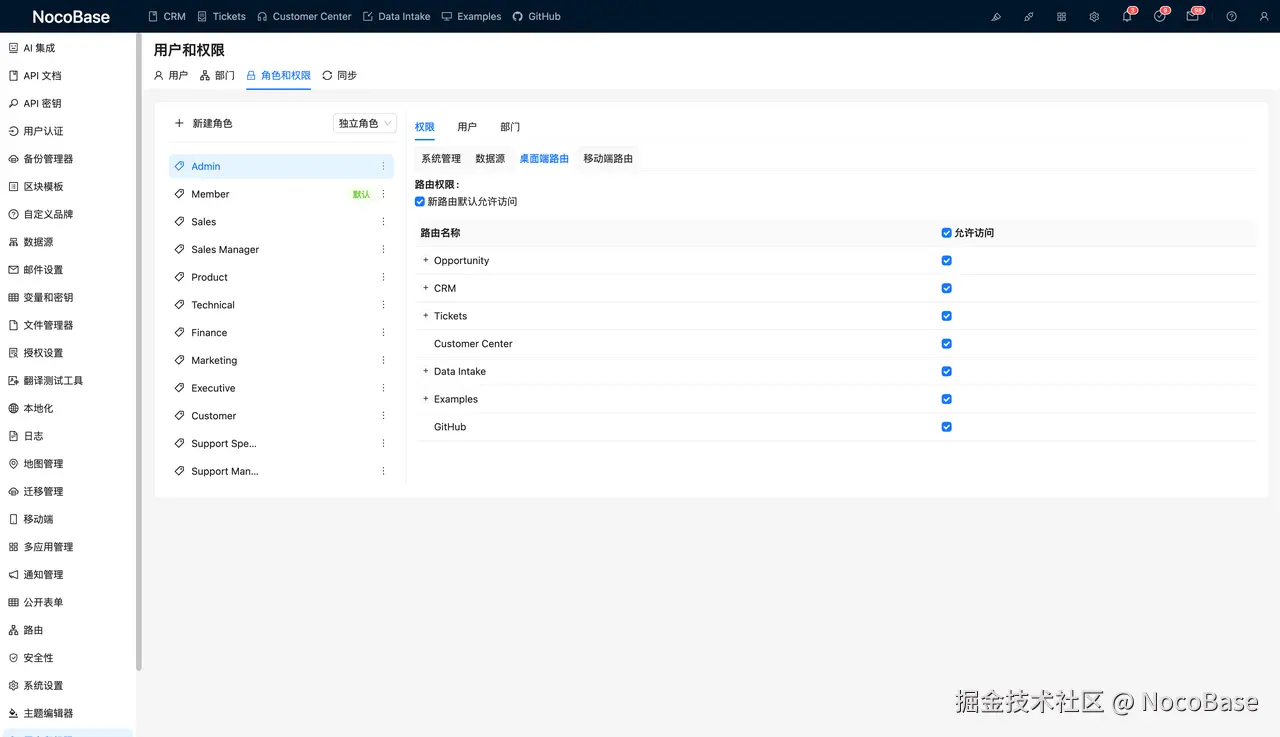This screenshot has height=737, width=1280.
Task: Expand the Opportunity route row
Action: [x=425, y=260]
